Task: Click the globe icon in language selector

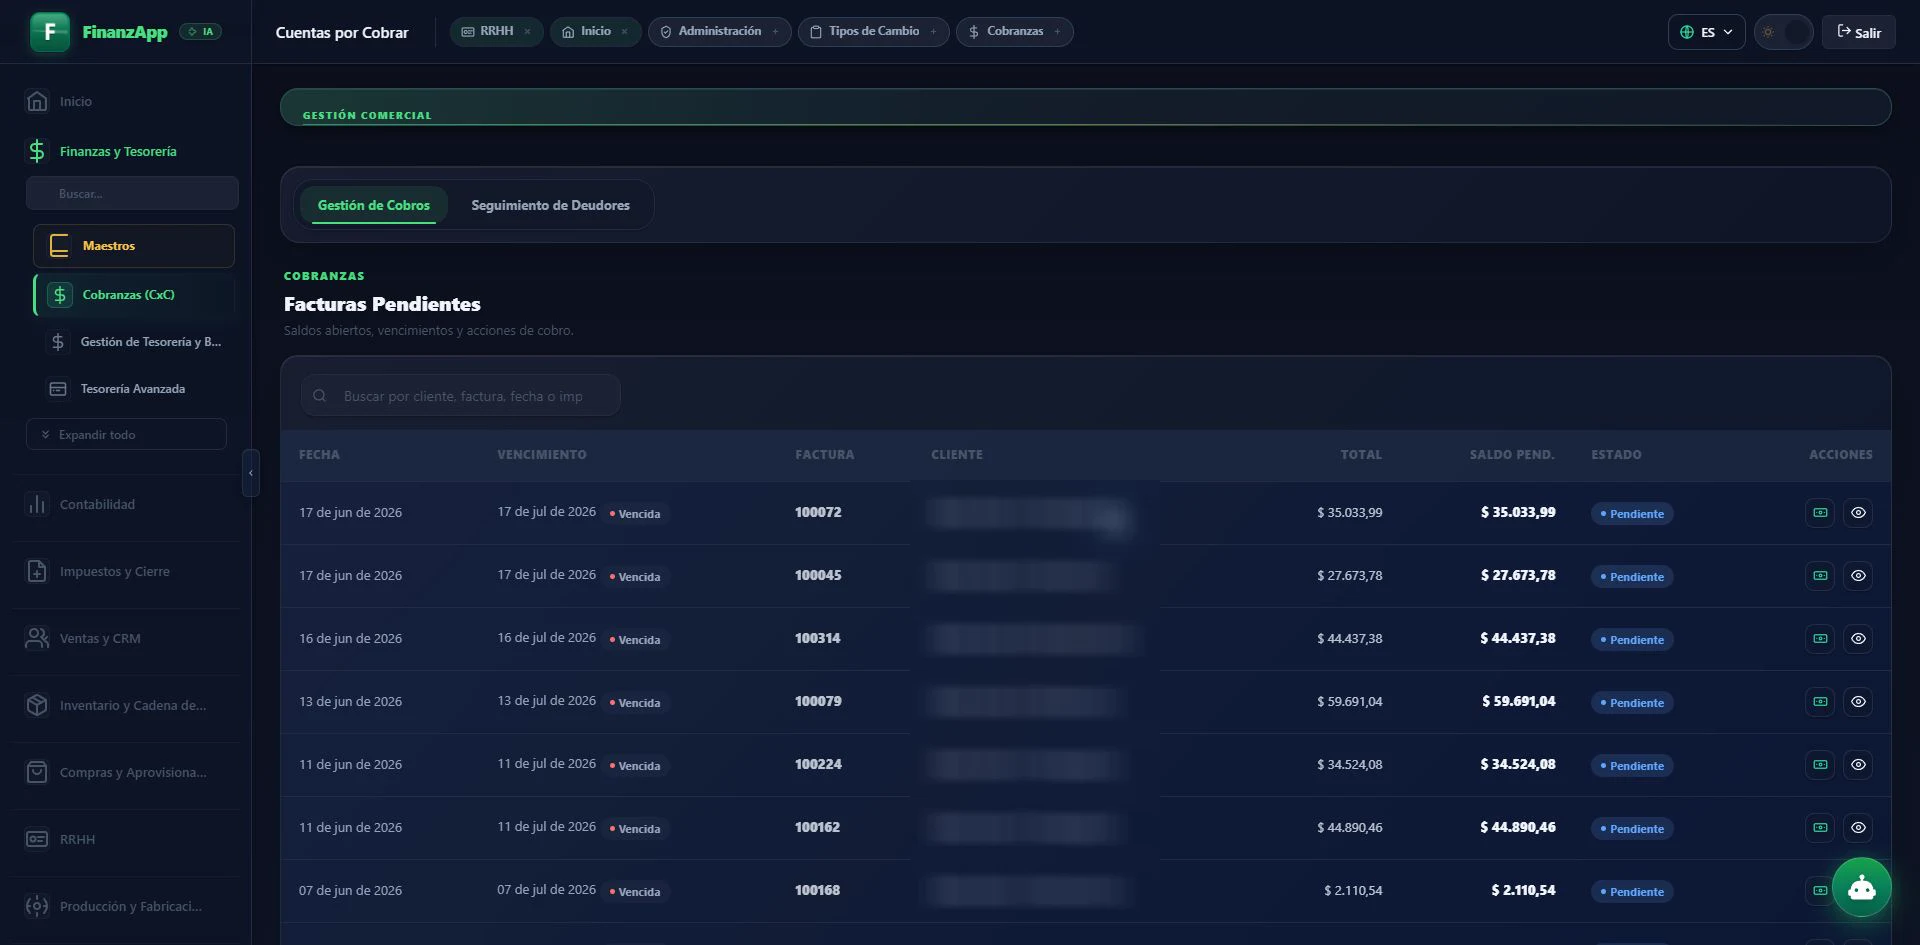Action: point(1686,32)
